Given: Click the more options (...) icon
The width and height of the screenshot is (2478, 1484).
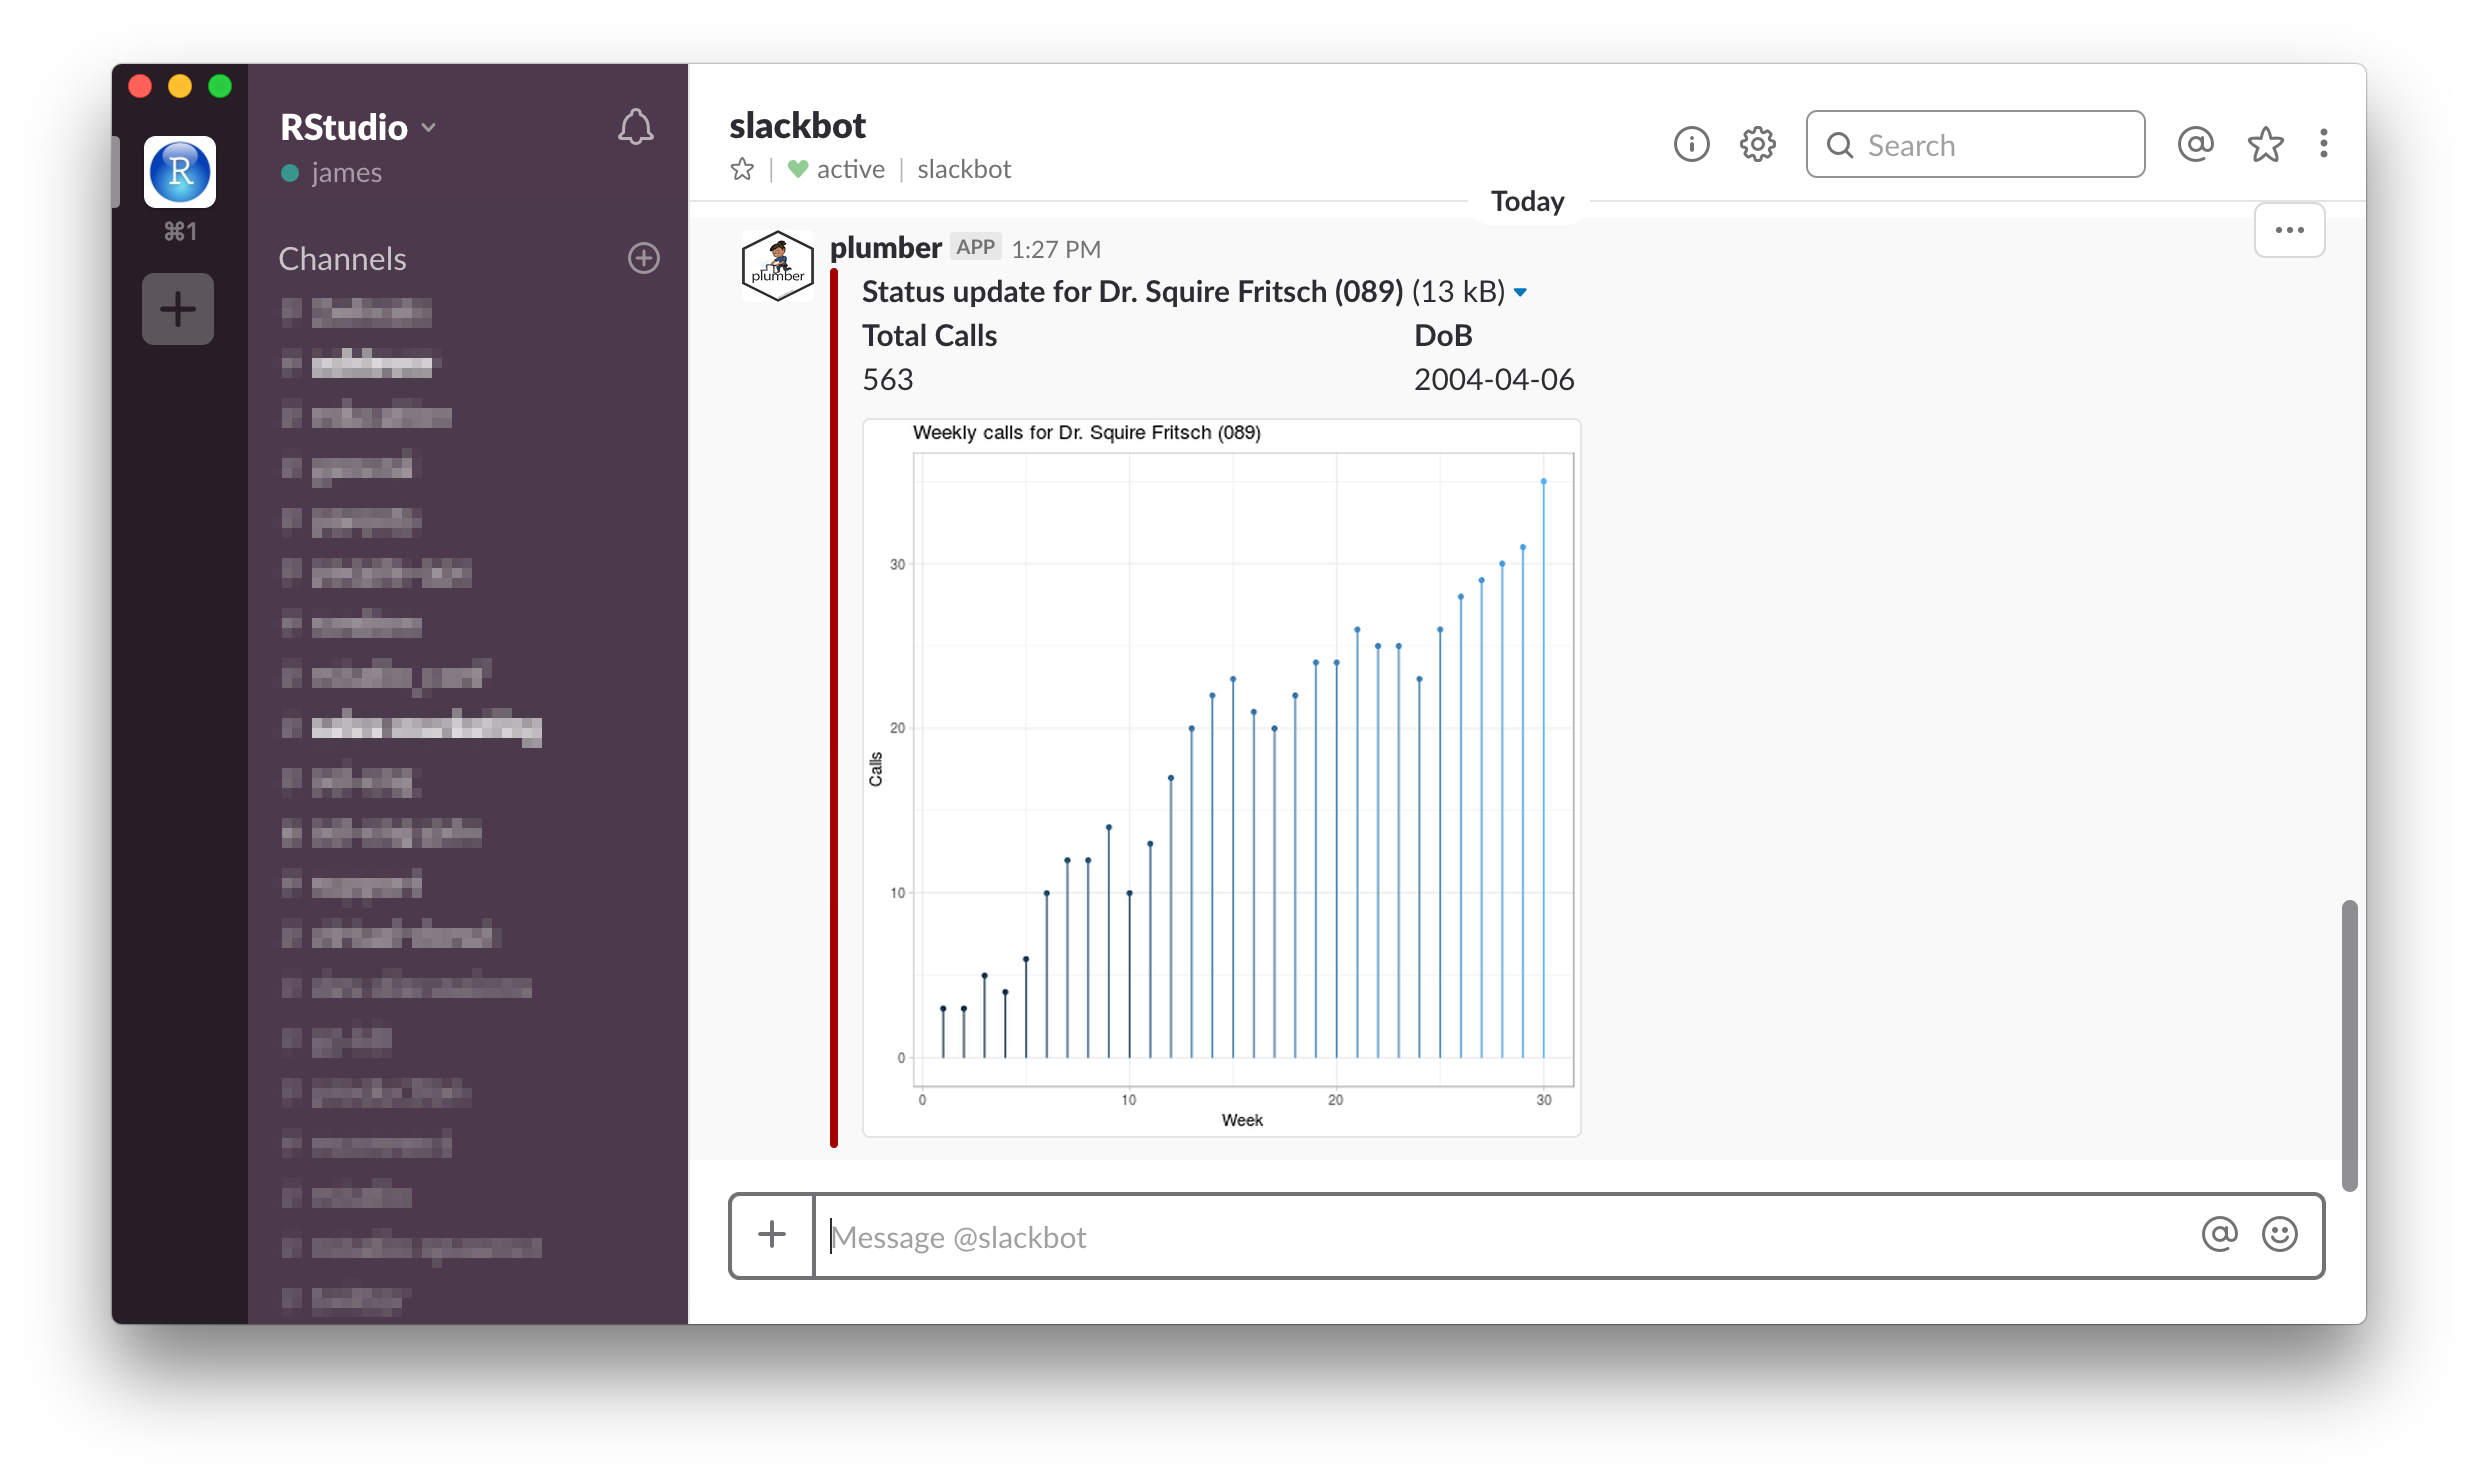Looking at the screenshot, I should click(2291, 230).
